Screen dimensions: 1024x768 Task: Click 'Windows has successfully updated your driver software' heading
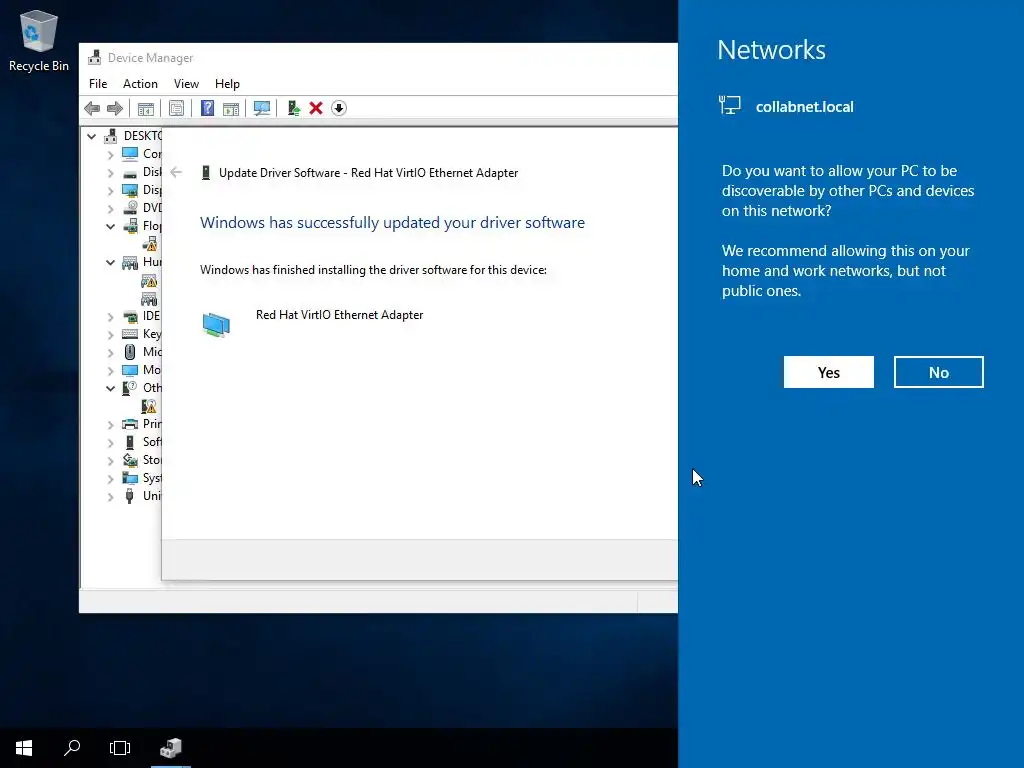(x=392, y=223)
